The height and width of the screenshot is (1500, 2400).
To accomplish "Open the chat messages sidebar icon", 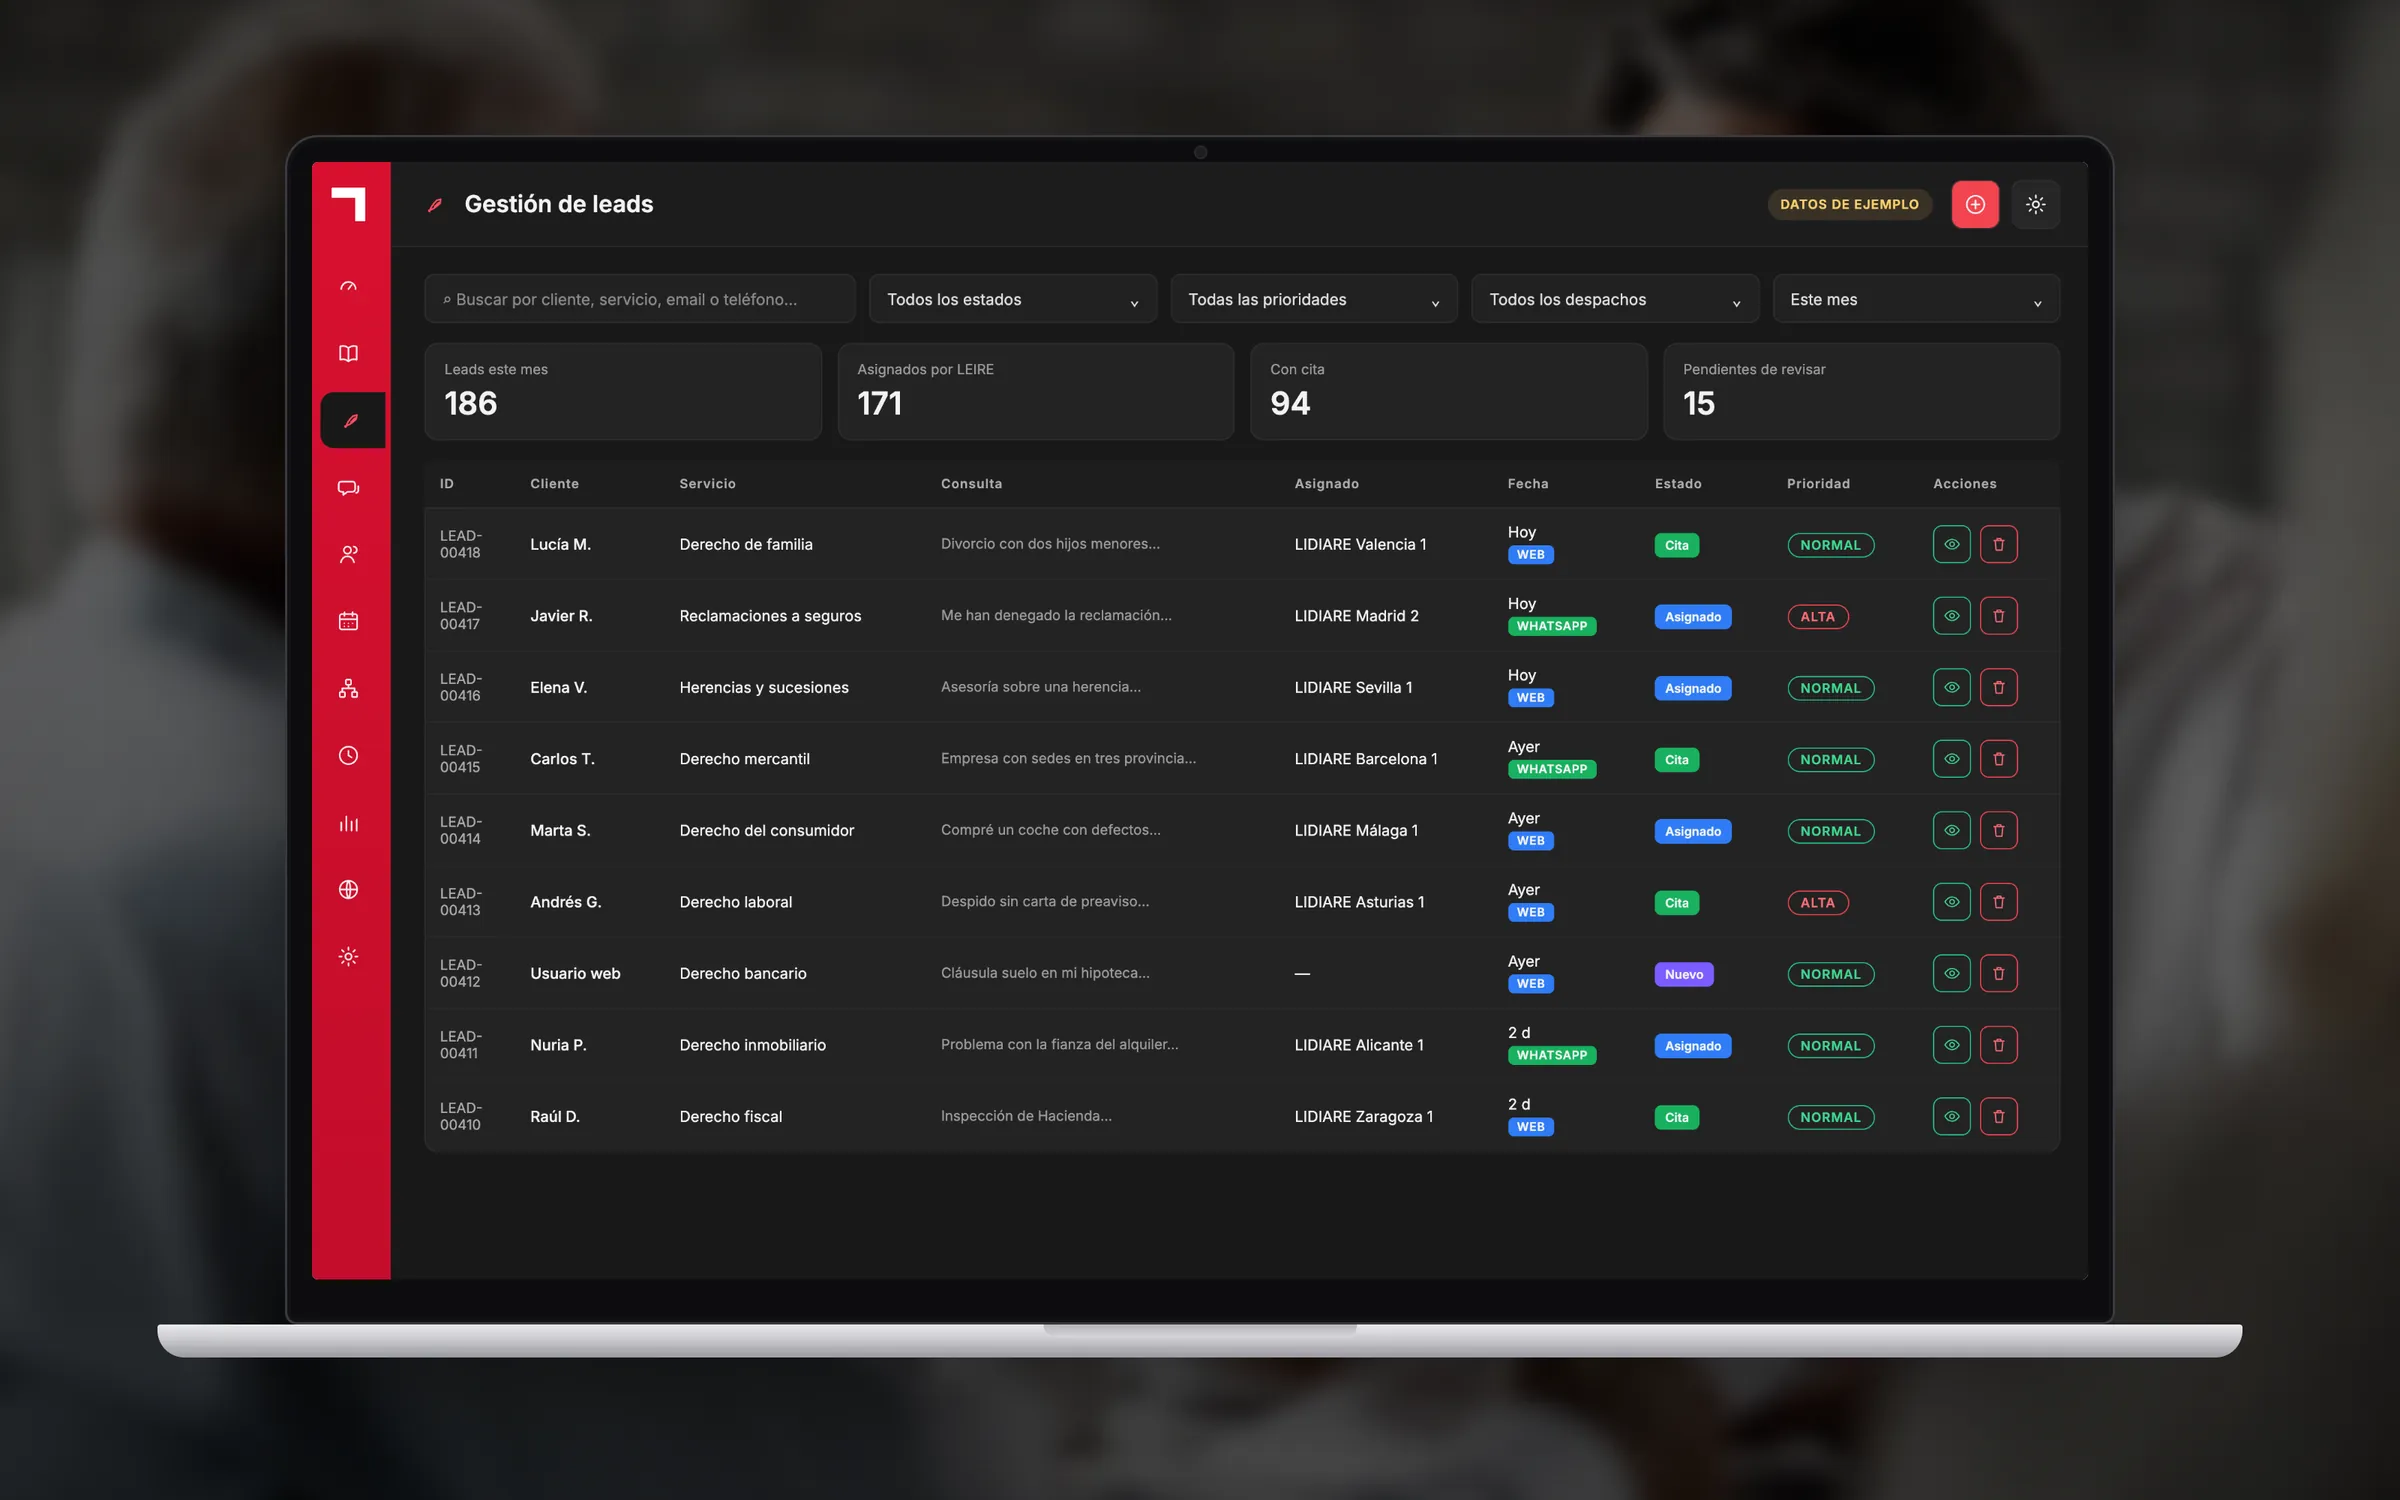I will click(x=348, y=488).
